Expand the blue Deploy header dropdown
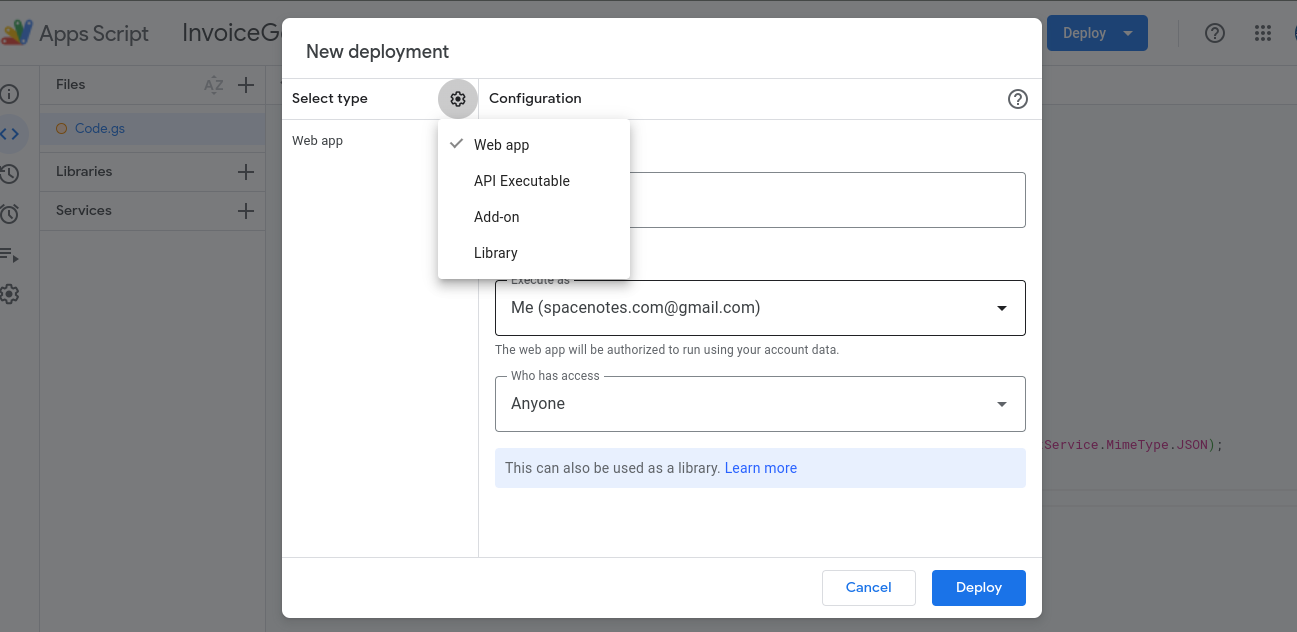 point(1129,33)
